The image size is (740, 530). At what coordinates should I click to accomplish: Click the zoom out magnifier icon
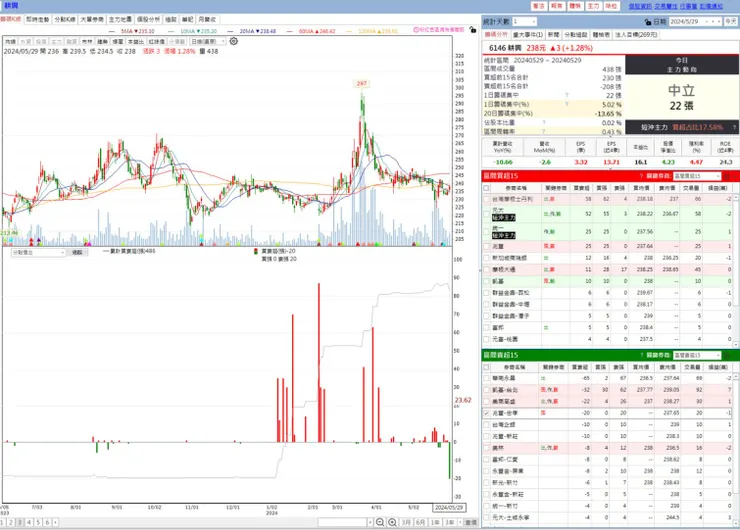(380, 522)
